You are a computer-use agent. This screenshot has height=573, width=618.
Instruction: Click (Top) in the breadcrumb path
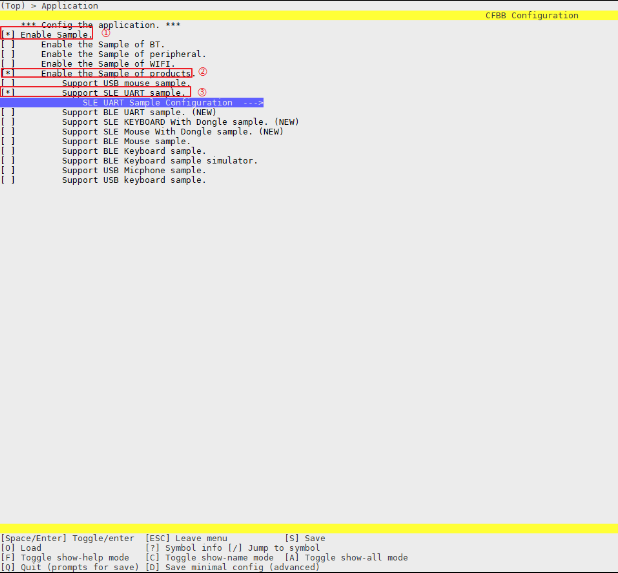[13, 6]
